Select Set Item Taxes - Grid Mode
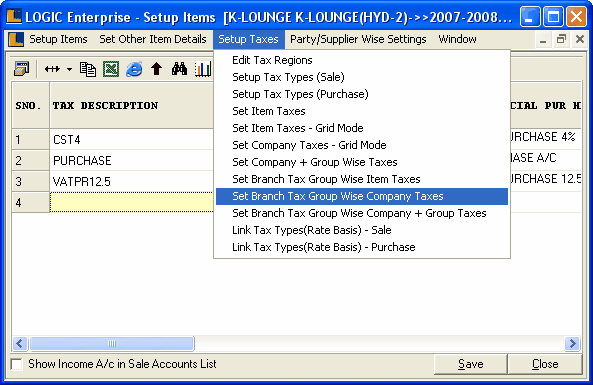Viewport: 593px width, 385px height. pos(362,128)
